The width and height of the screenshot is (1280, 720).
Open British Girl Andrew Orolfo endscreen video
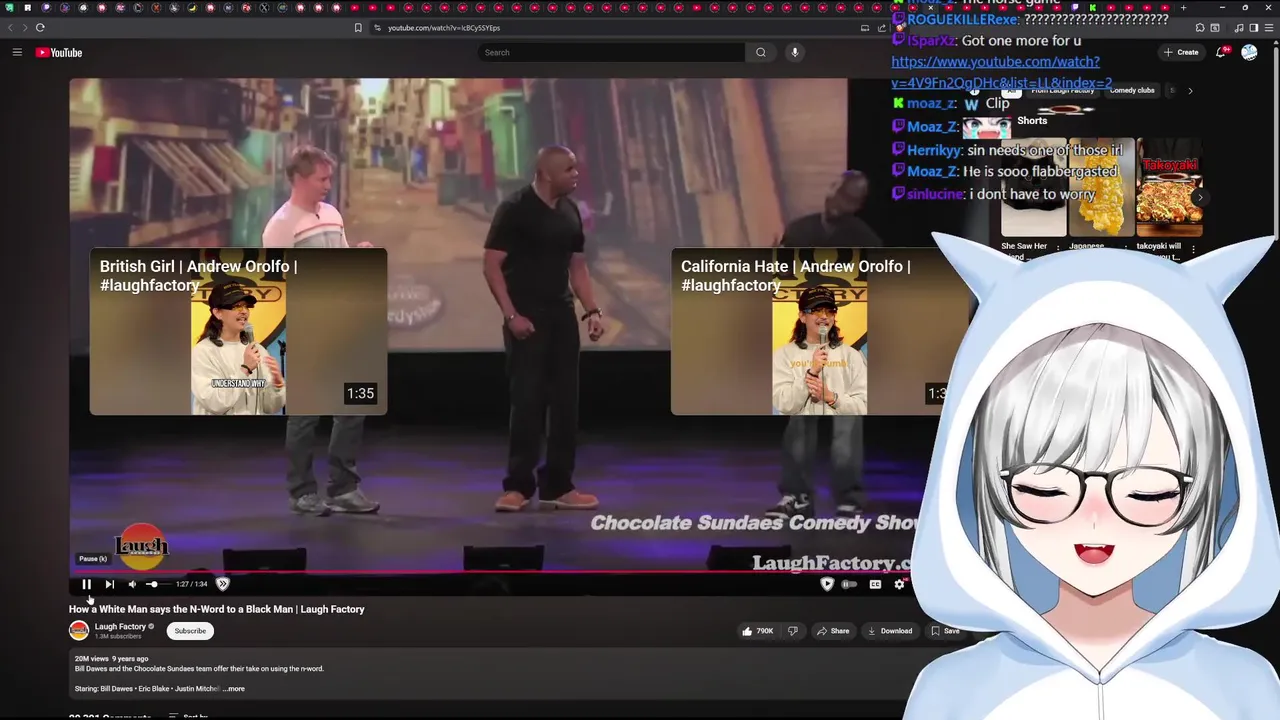(x=238, y=331)
